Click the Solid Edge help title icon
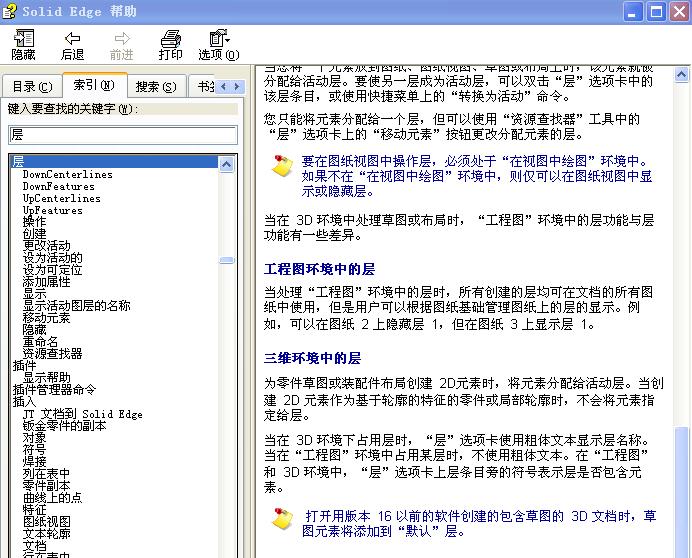This screenshot has width=692, height=558. pos(9,11)
